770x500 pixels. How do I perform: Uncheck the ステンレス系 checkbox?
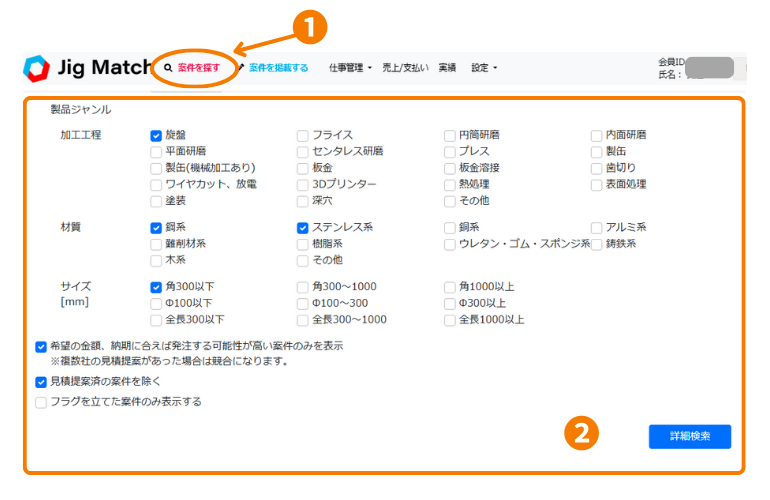(x=302, y=228)
